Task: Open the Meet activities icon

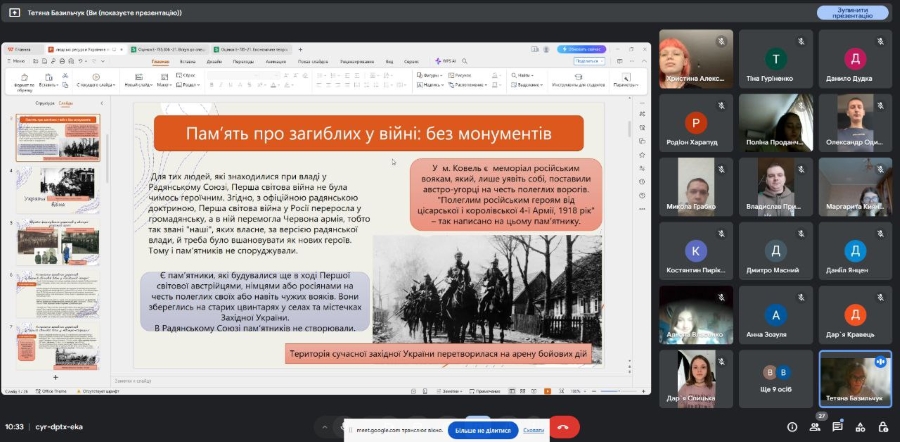Action: (x=860, y=427)
